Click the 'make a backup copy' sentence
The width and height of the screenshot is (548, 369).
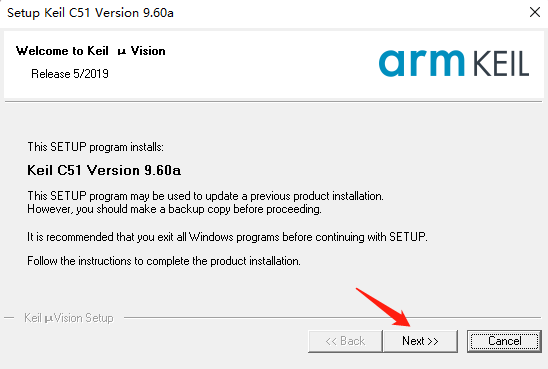pos(174,209)
